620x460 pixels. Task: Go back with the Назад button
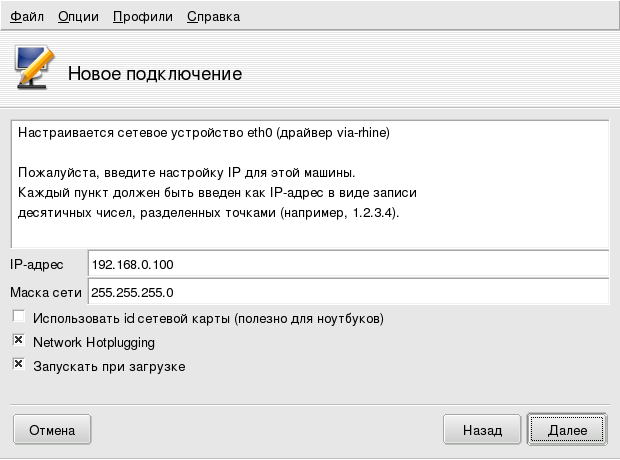(x=482, y=430)
